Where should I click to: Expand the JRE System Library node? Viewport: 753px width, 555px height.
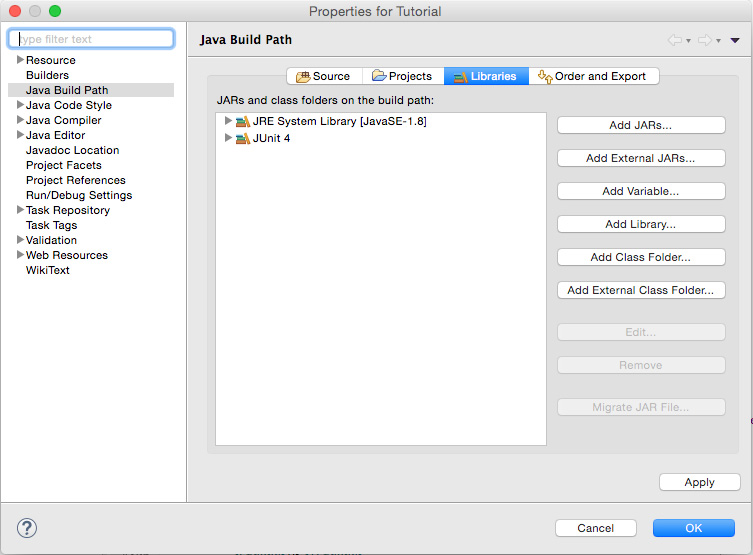[228, 121]
